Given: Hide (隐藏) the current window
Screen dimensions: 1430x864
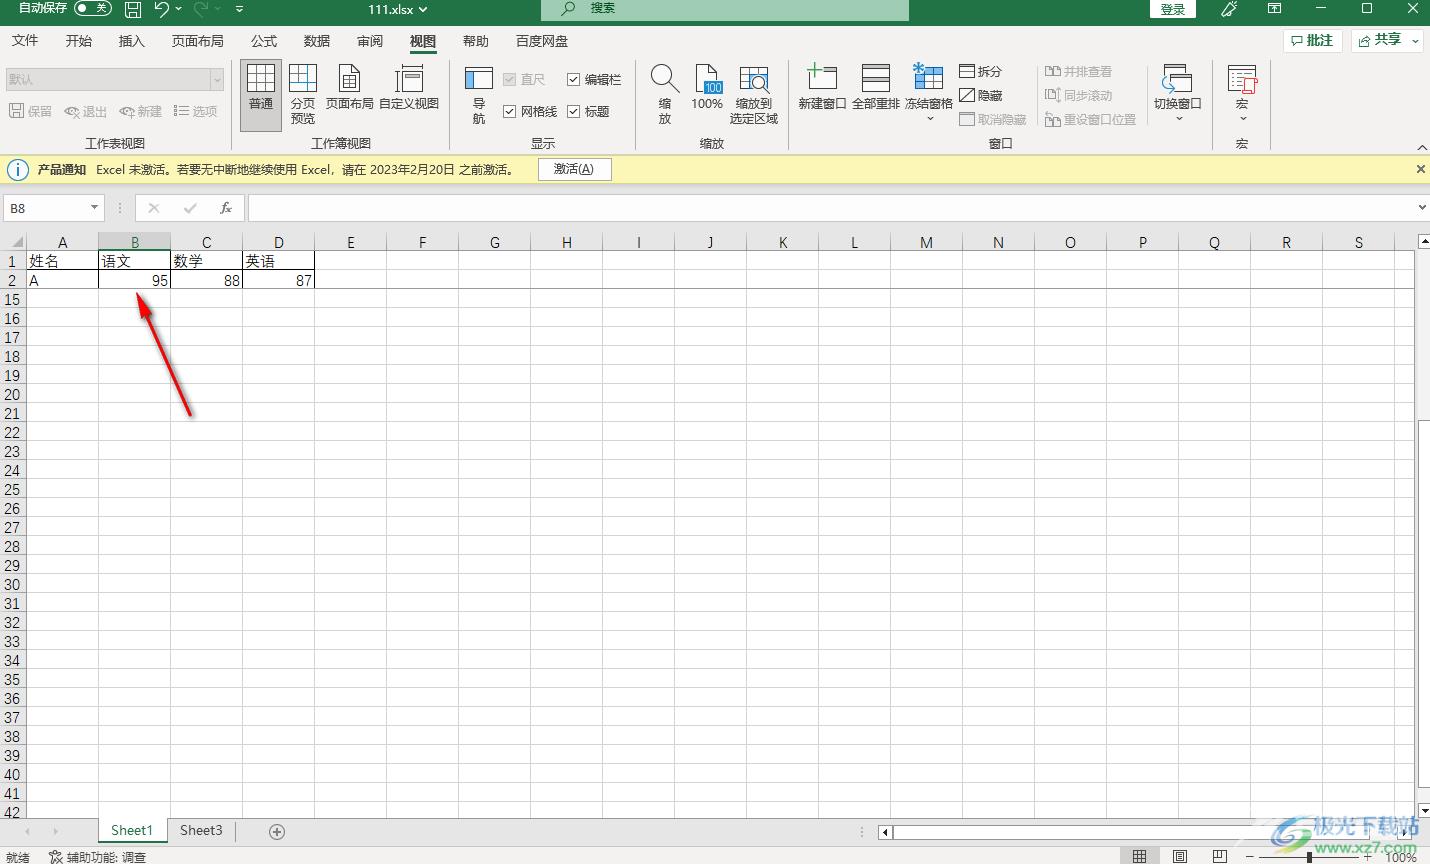Looking at the screenshot, I should tap(980, 95).
